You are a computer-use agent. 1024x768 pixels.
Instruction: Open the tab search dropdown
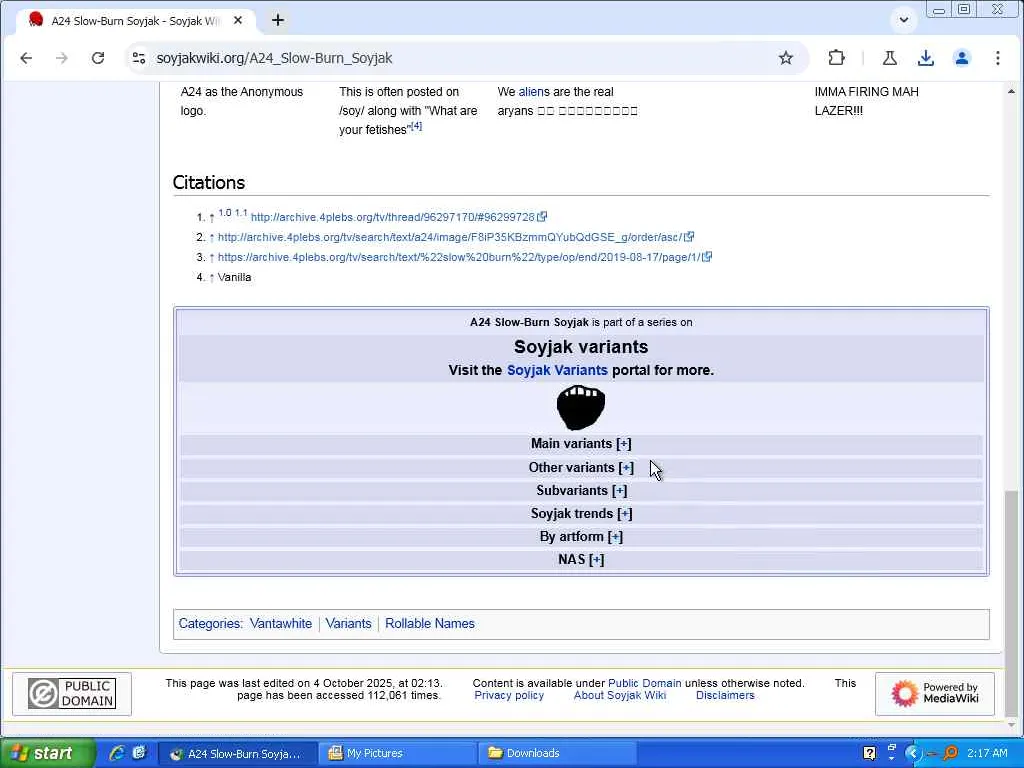904,20
